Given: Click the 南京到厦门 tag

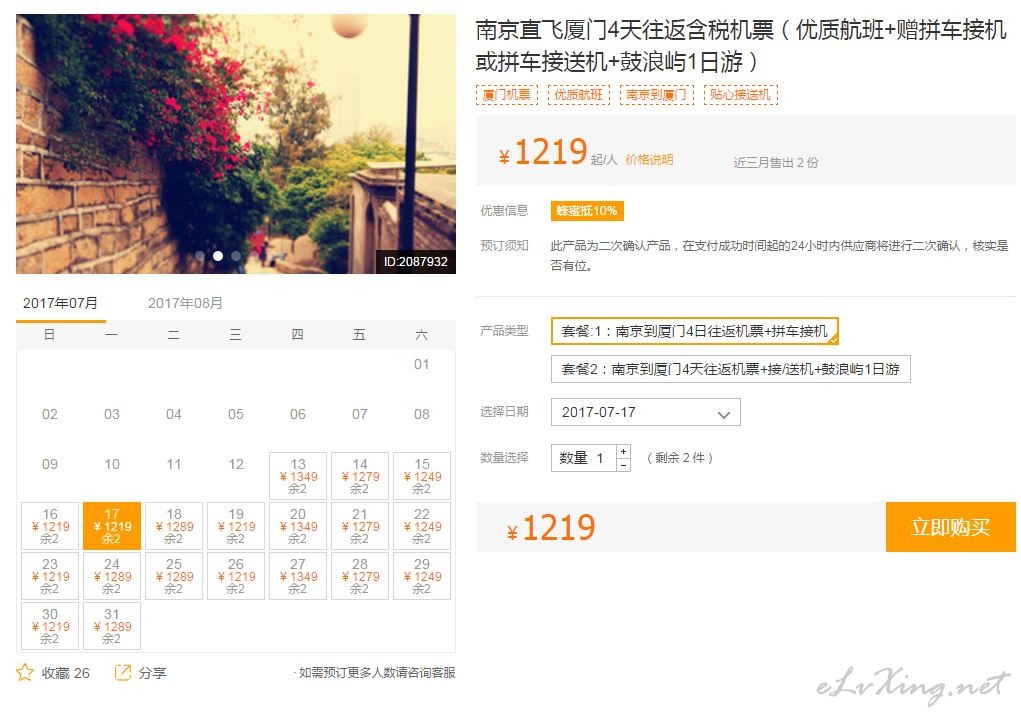Looking at the screenshot, I should click(x=656, y=94).
